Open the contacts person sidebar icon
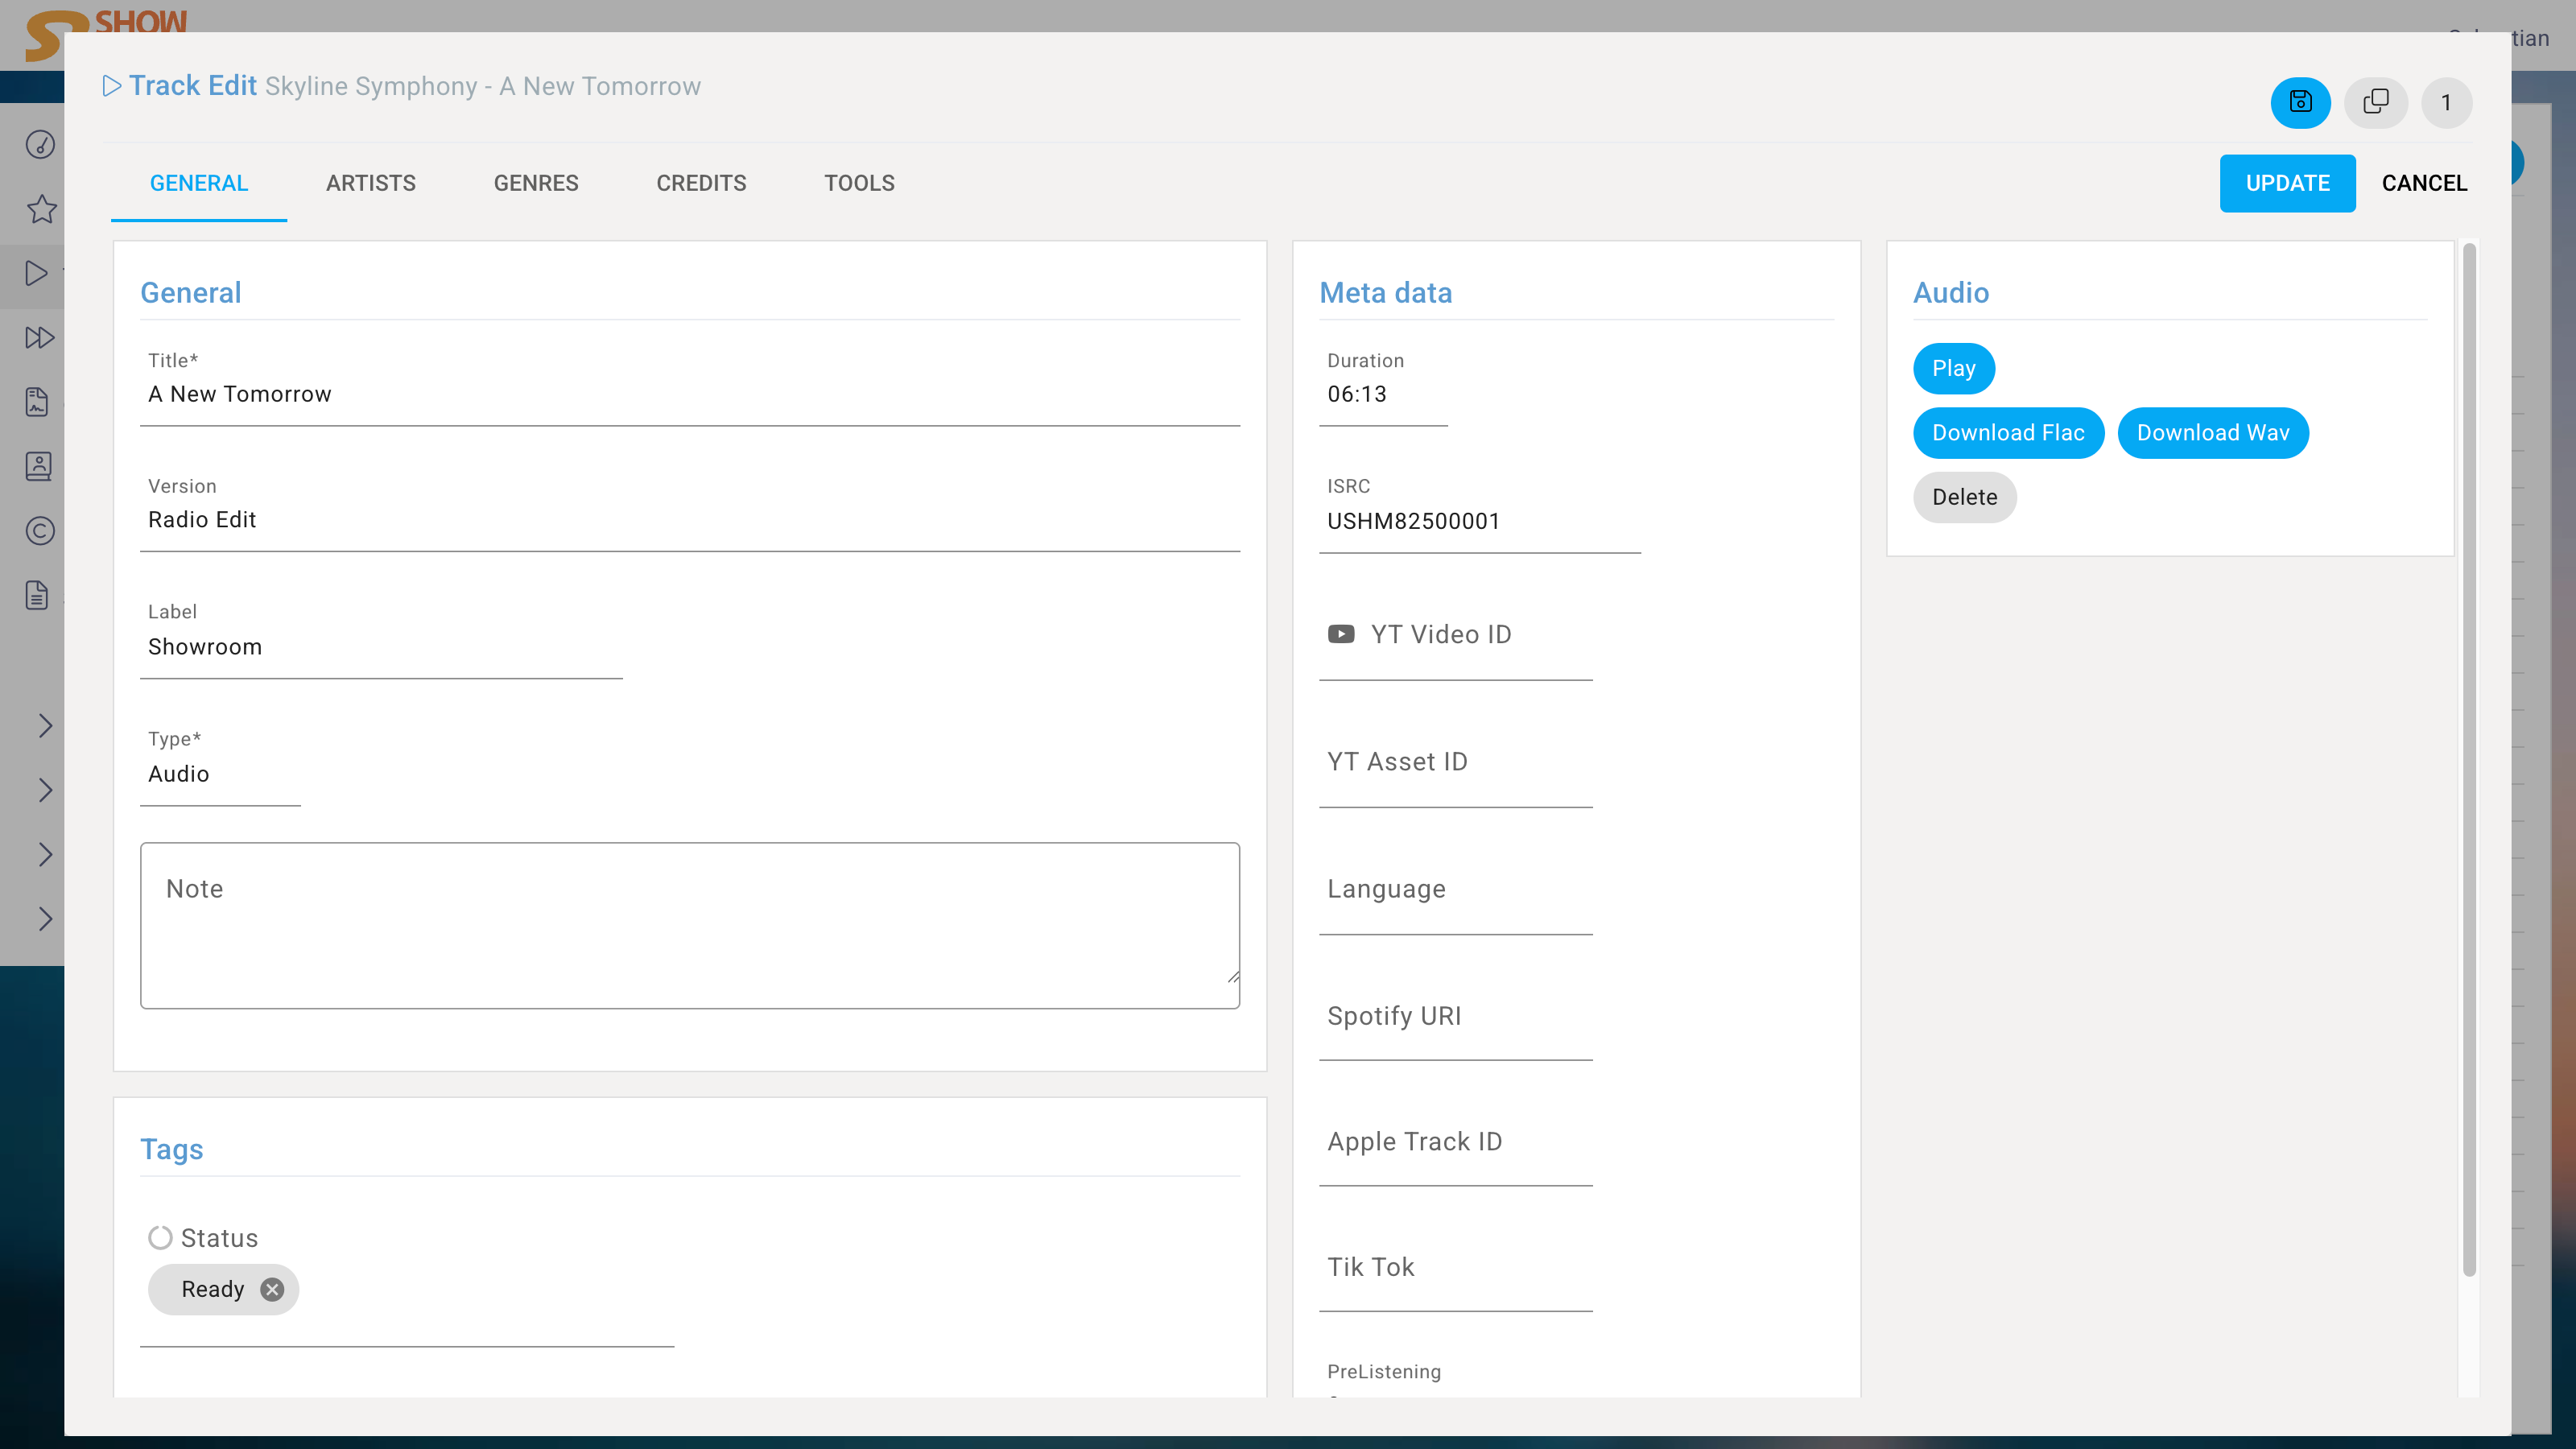2576x1449 pixels. (x=38, y=466)
